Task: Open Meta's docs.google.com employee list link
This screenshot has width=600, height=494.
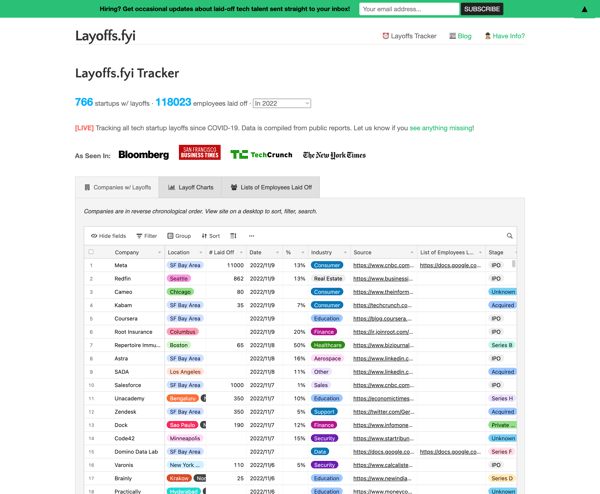Action: [450, 265]
